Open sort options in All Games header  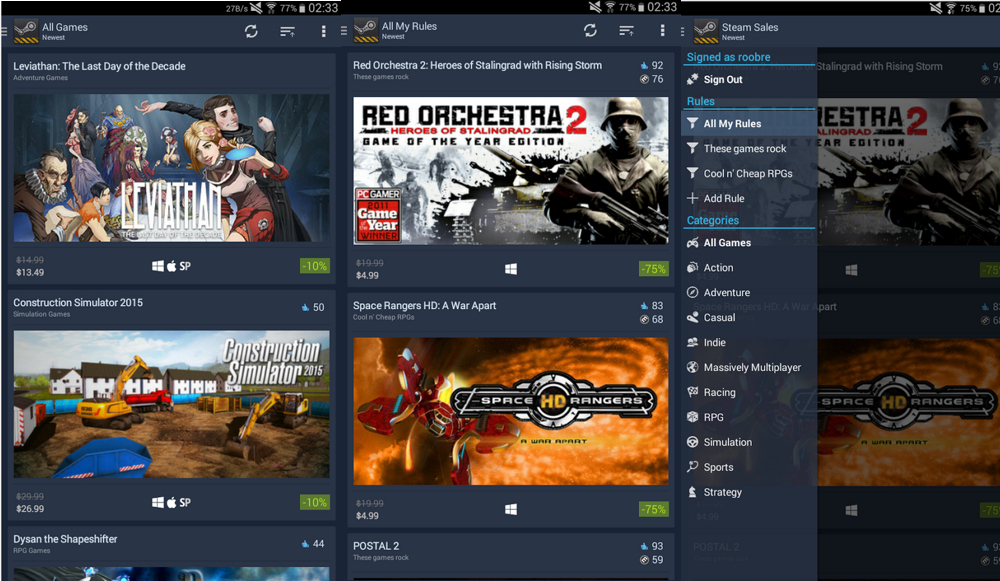287,31
